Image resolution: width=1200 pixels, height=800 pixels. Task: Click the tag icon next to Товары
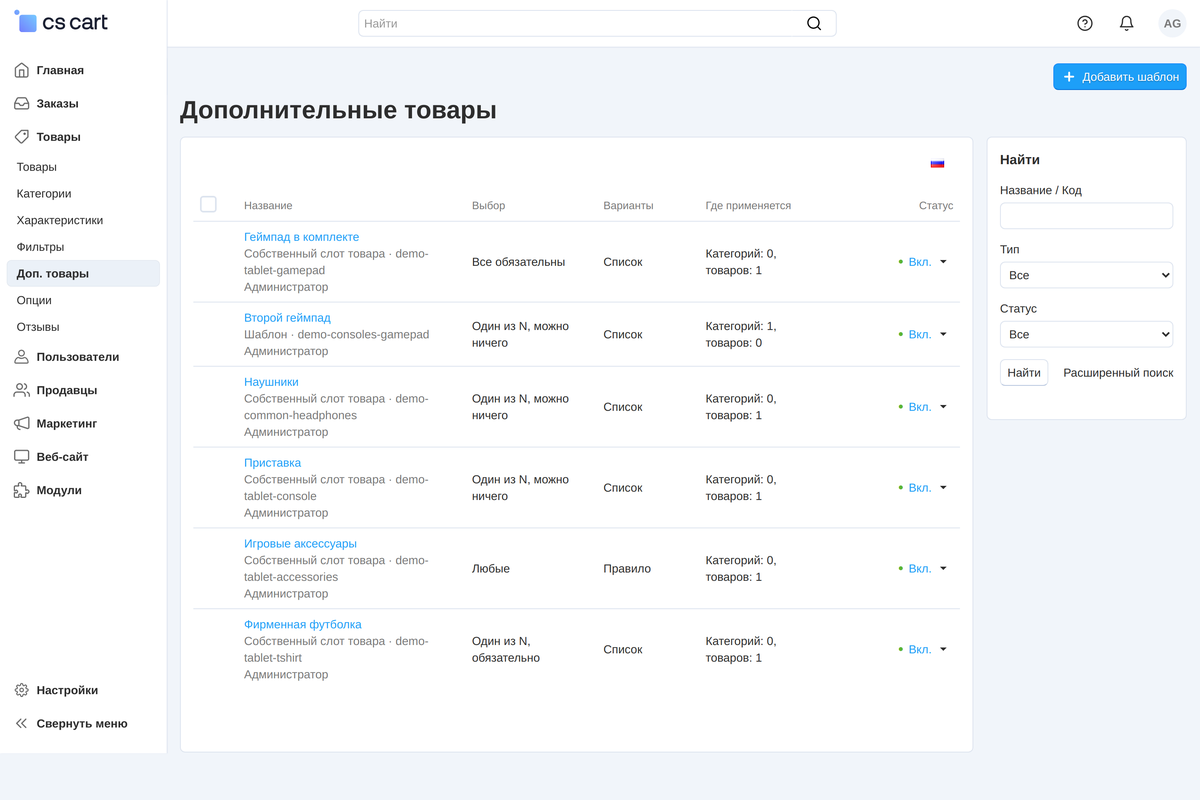(22, 137)
